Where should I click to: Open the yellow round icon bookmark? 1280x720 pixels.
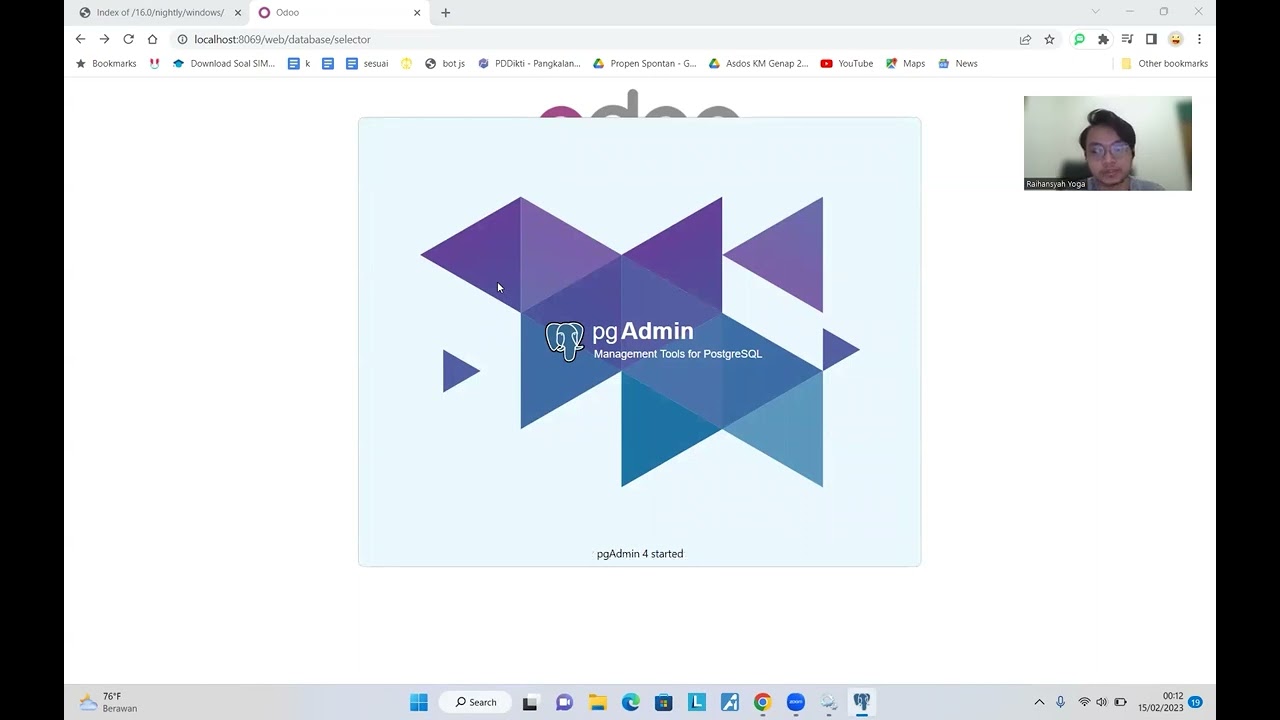406,63
